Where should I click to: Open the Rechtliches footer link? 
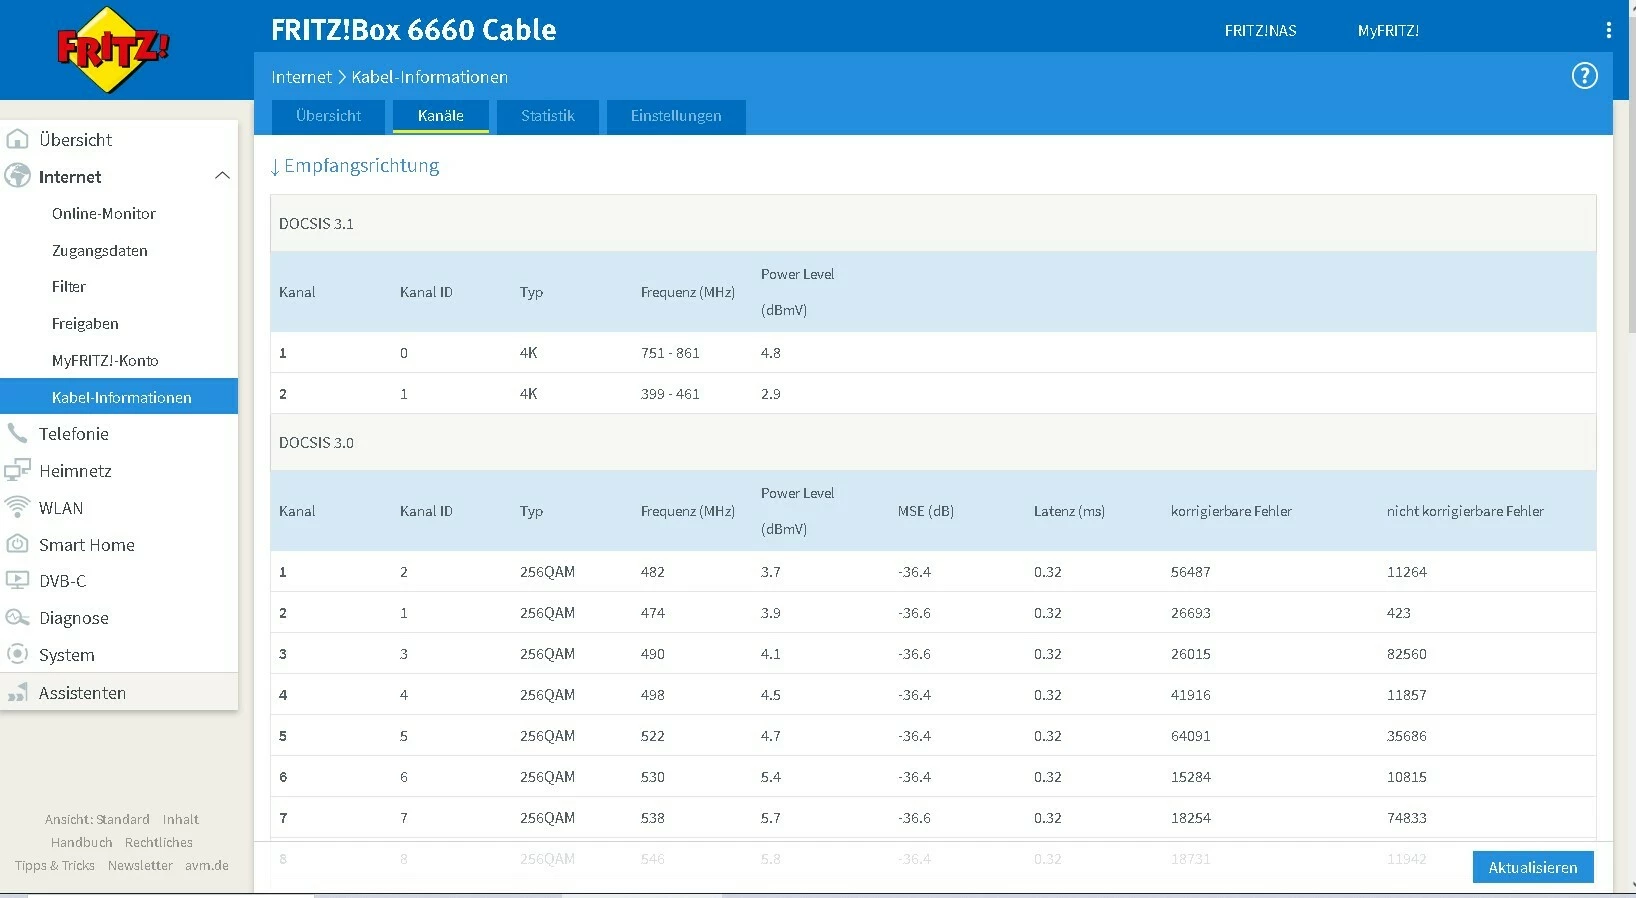coord(159,842)
